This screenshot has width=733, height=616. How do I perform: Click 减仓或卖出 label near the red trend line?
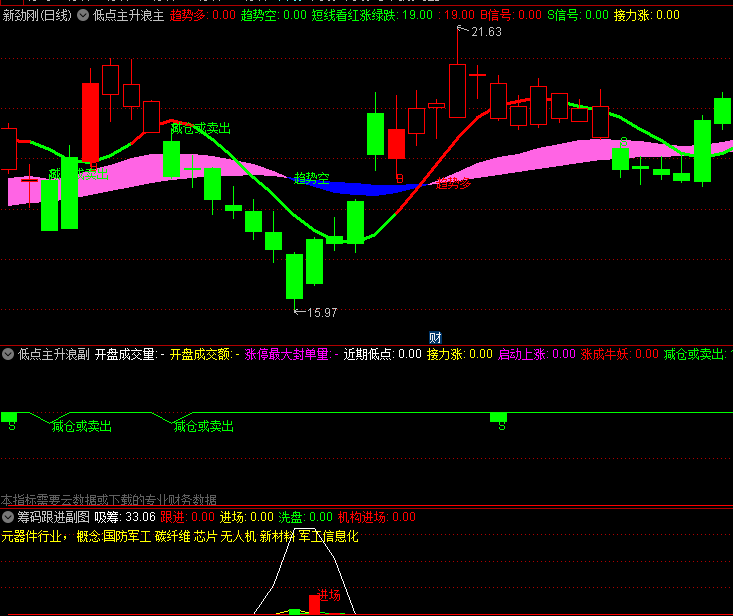tap(201, 129)
